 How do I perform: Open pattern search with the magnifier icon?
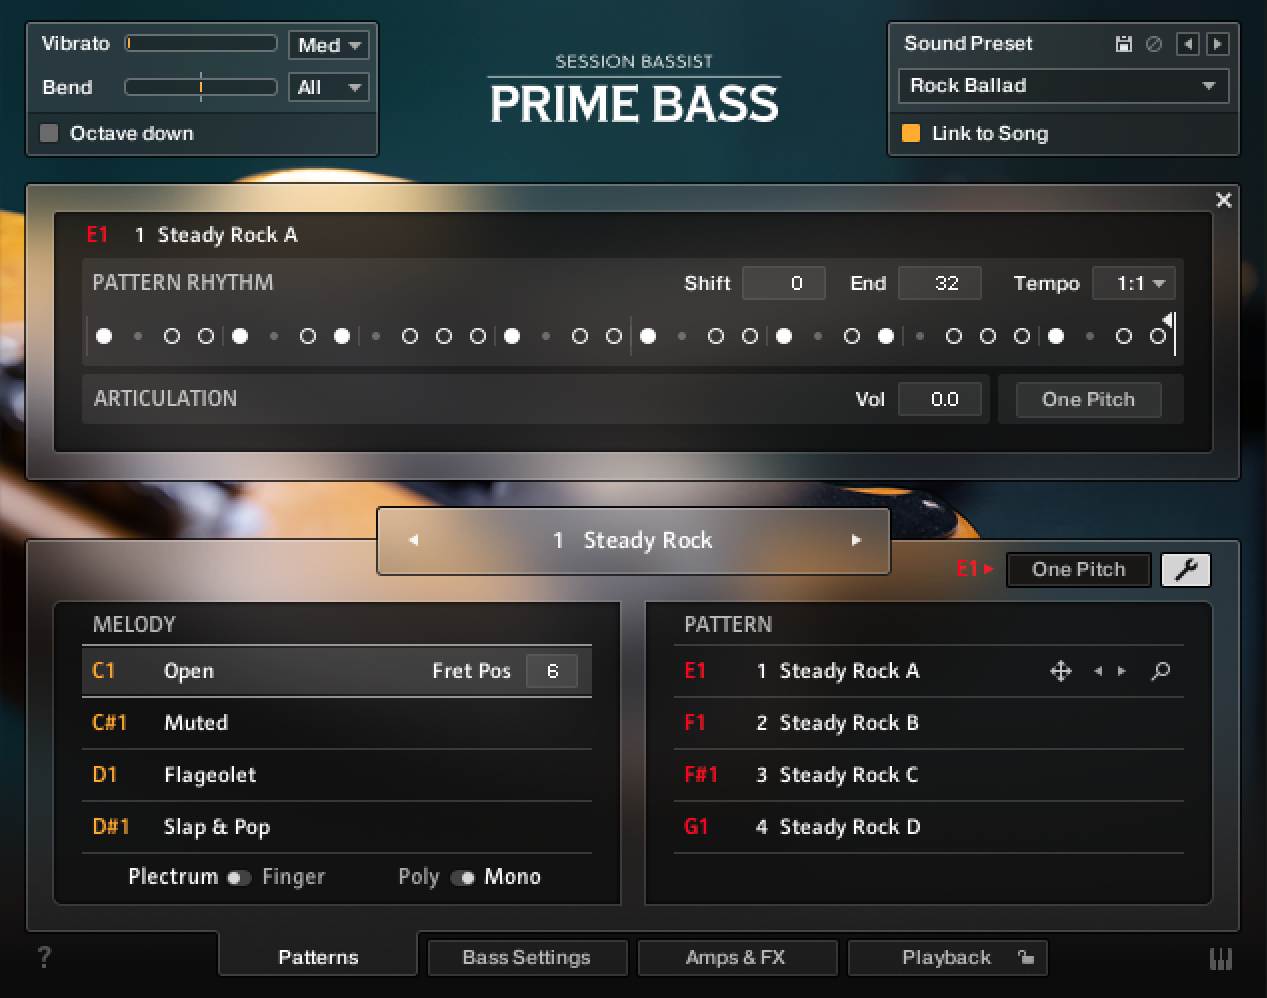[1160, 671]
